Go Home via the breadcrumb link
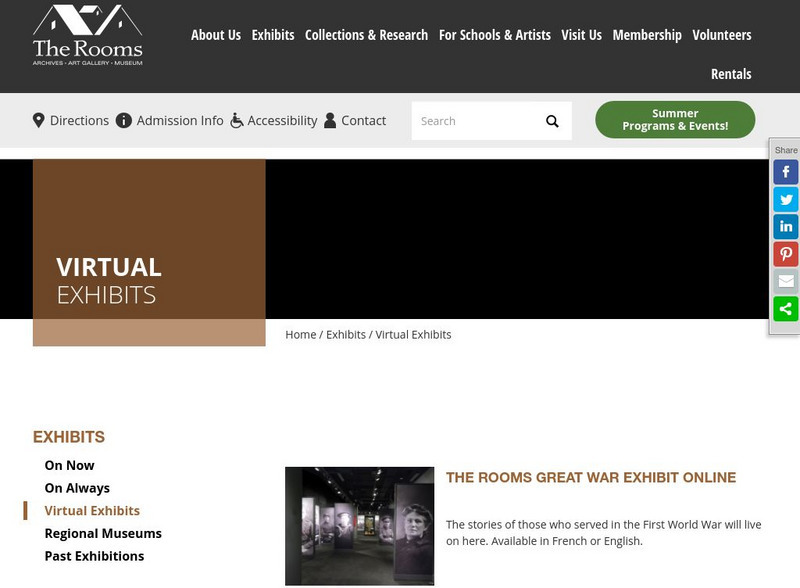 pos(300,334)
